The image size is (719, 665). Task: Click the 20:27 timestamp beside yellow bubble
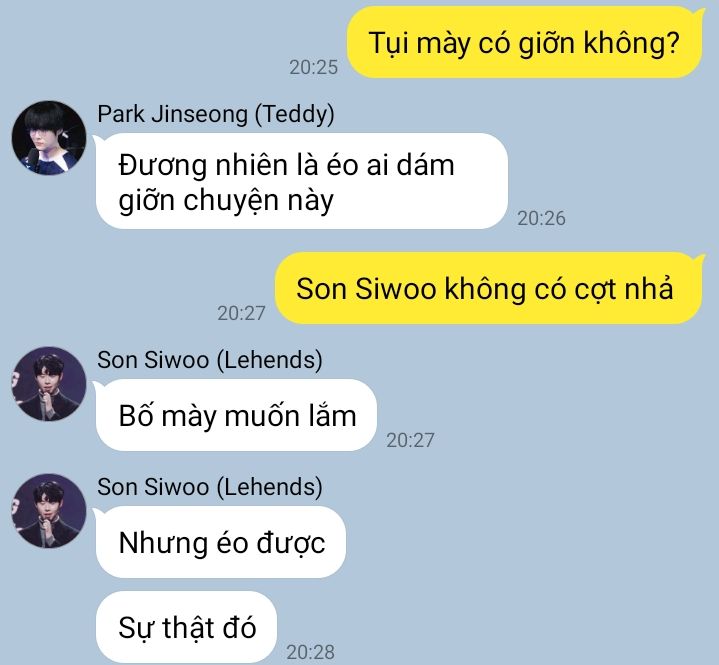tap(241, 313)
